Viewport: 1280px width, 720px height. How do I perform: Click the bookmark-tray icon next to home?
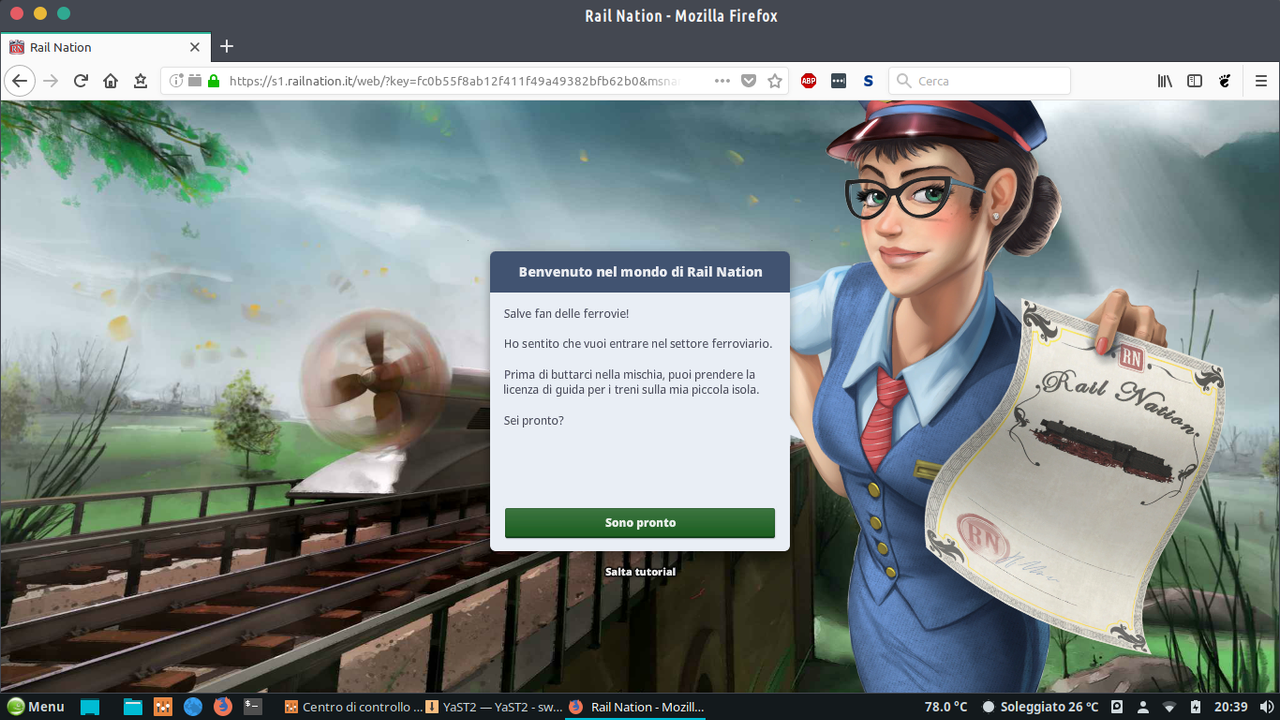tap(141, 81)
